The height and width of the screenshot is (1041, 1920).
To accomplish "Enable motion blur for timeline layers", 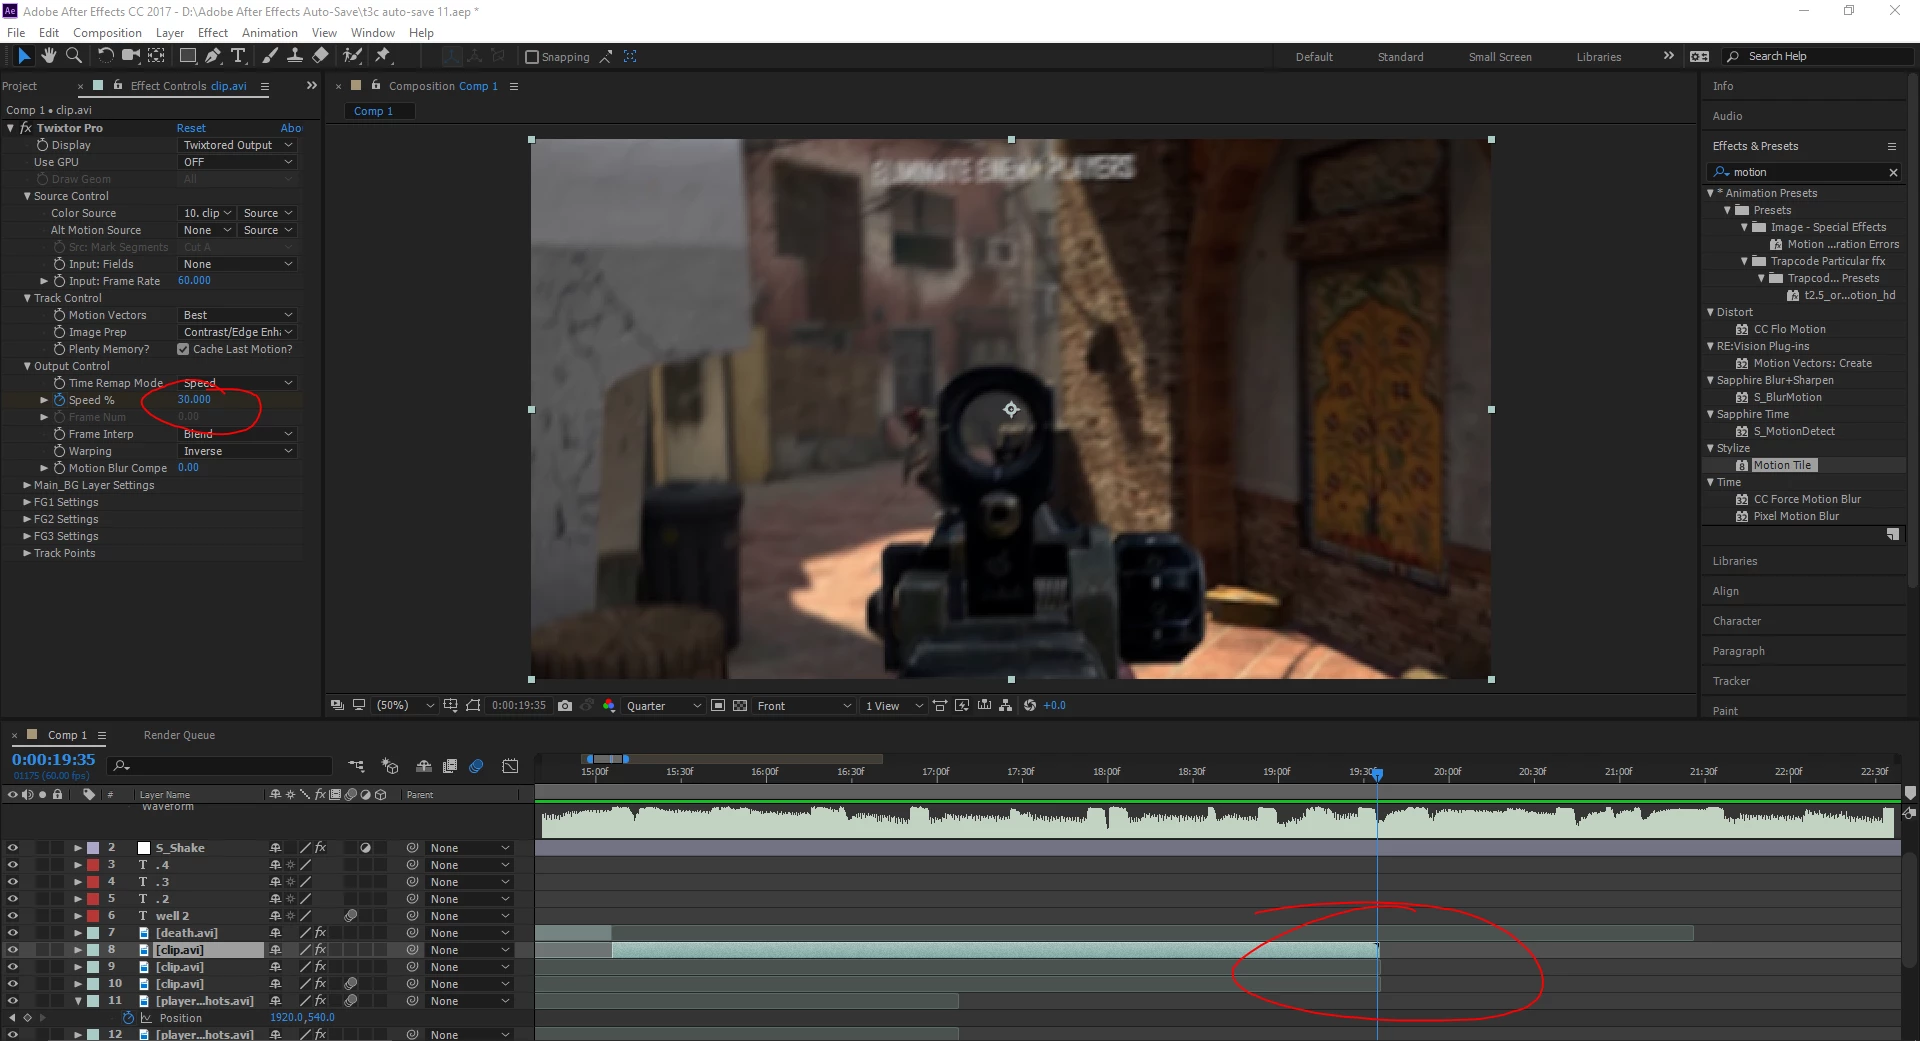I will pyautogui.click(x=476, y=766).
